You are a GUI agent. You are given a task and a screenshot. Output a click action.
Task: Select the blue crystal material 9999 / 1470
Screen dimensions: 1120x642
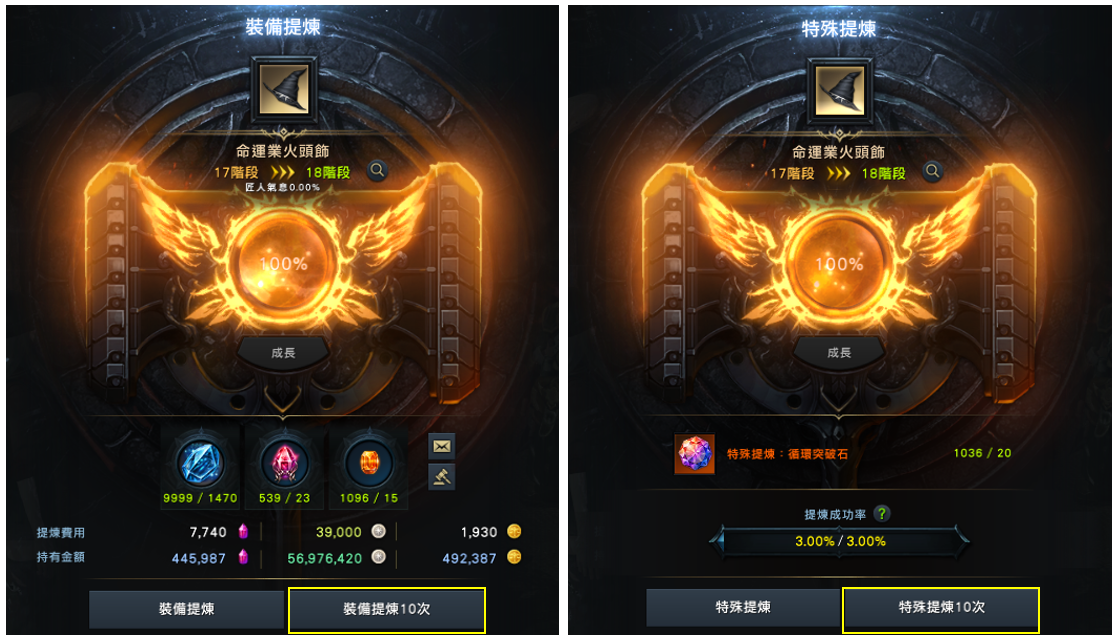point(201,462)
